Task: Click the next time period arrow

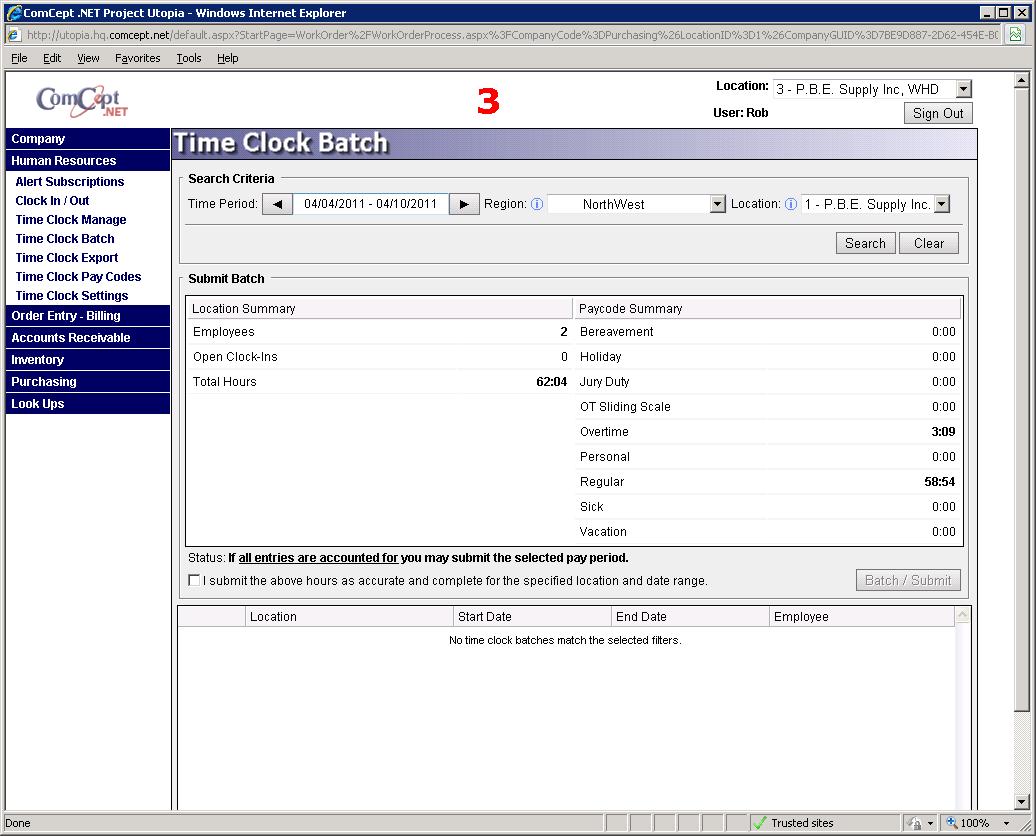Action: 464,204
